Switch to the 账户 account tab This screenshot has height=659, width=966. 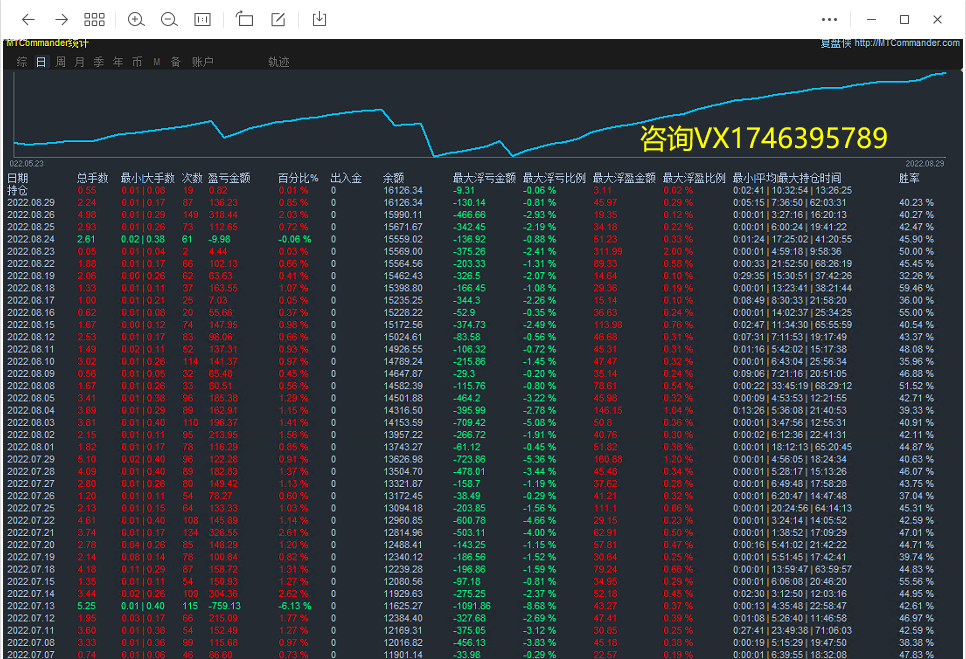(x=203, y=62)
